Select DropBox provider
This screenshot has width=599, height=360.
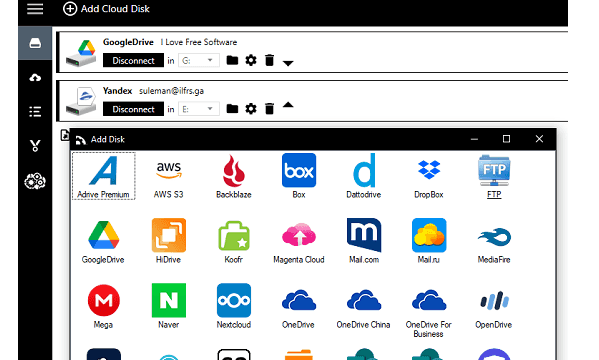coord(429,176)
